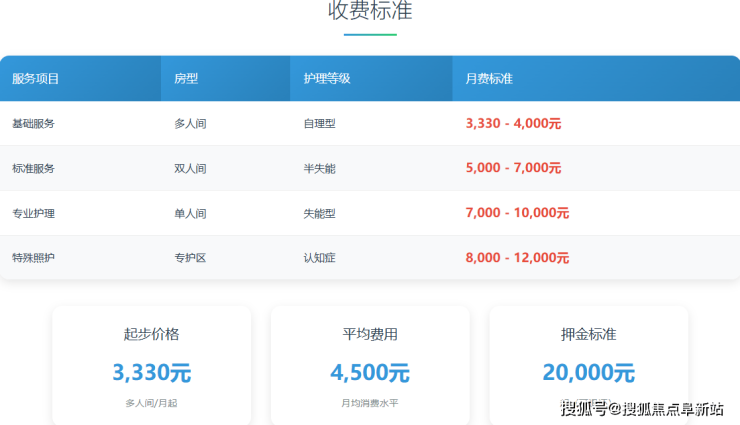
Task: Open the 起步价格 summary card
Action: 151,365
